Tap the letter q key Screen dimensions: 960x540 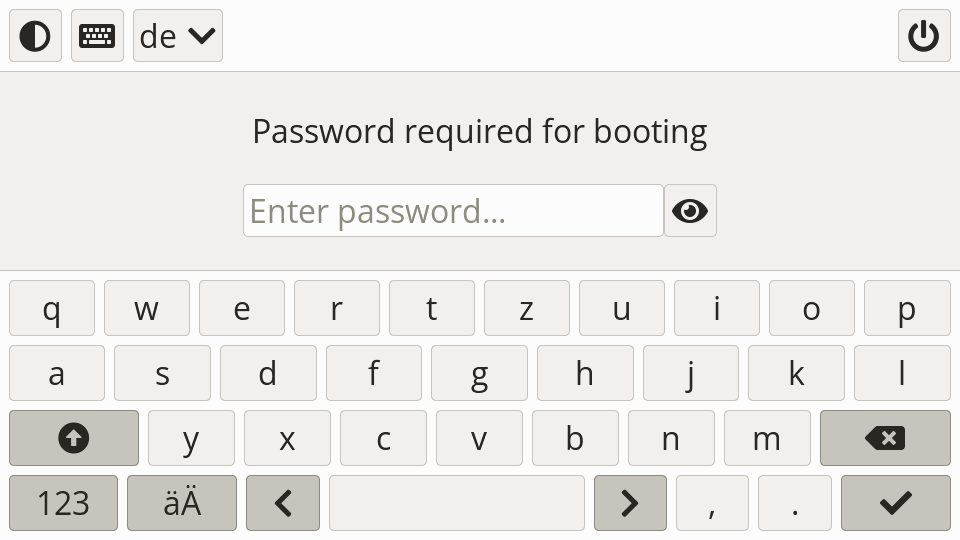click(x=52, y=308)
